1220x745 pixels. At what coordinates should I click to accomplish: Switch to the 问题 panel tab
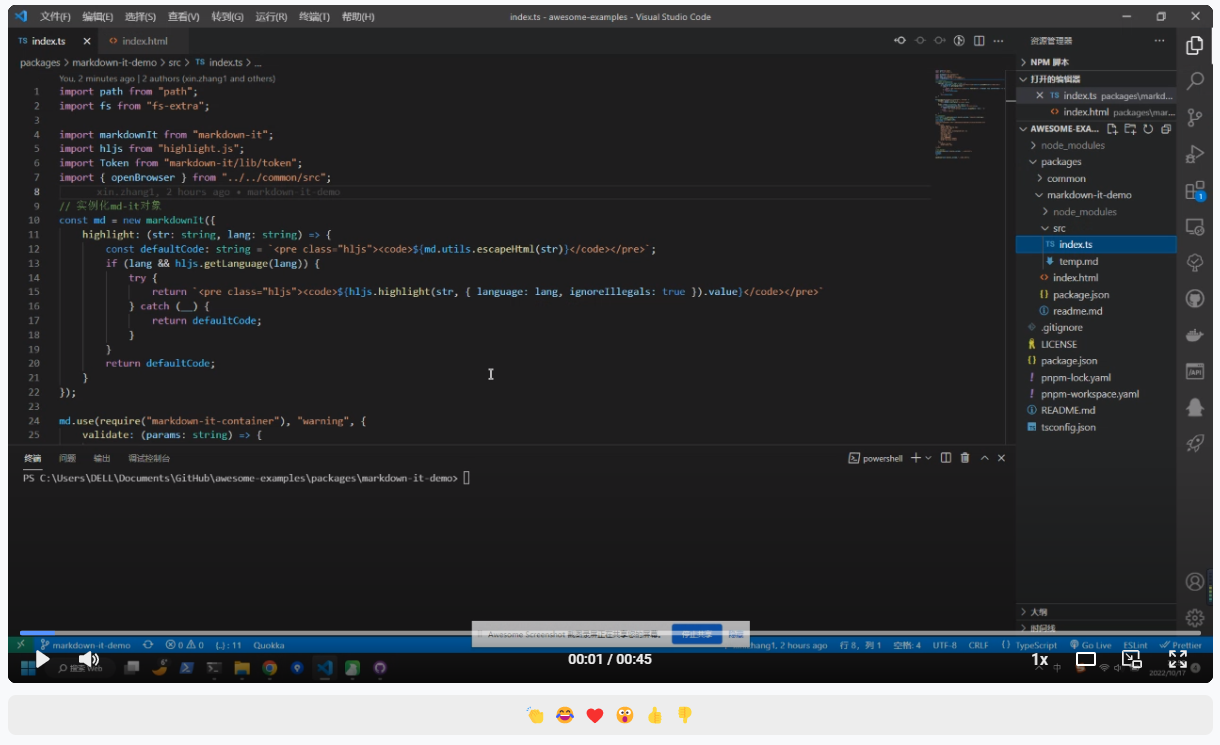[67, 458]
